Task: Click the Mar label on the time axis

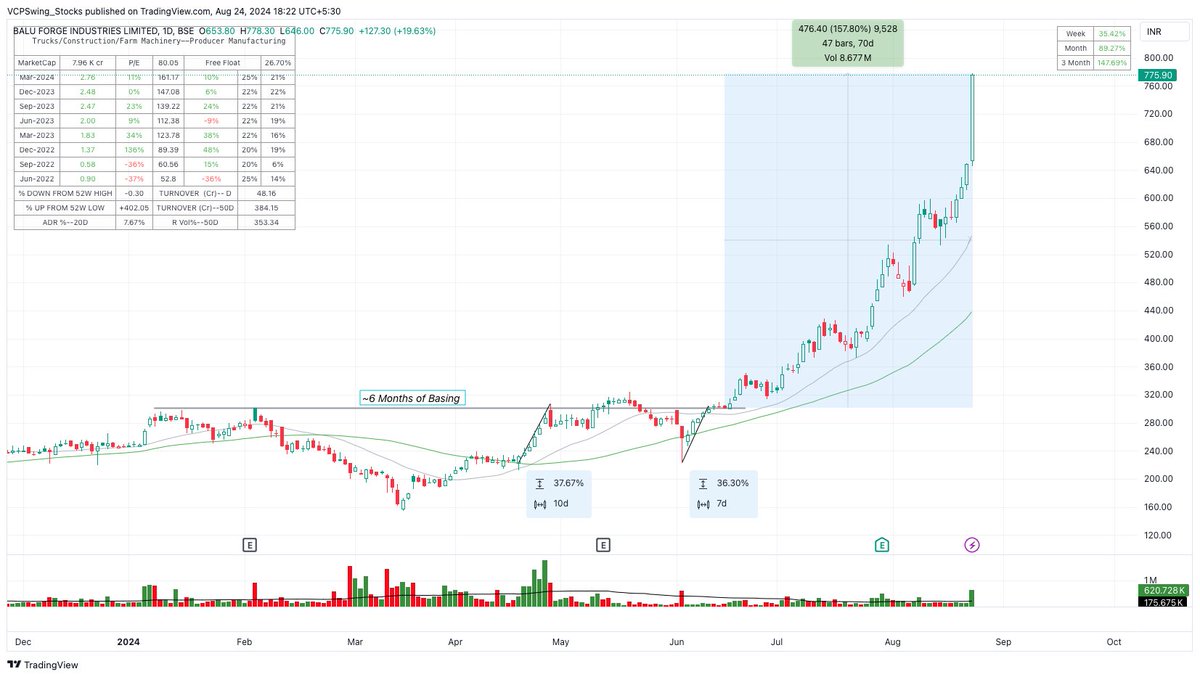Action: (356, 641)
